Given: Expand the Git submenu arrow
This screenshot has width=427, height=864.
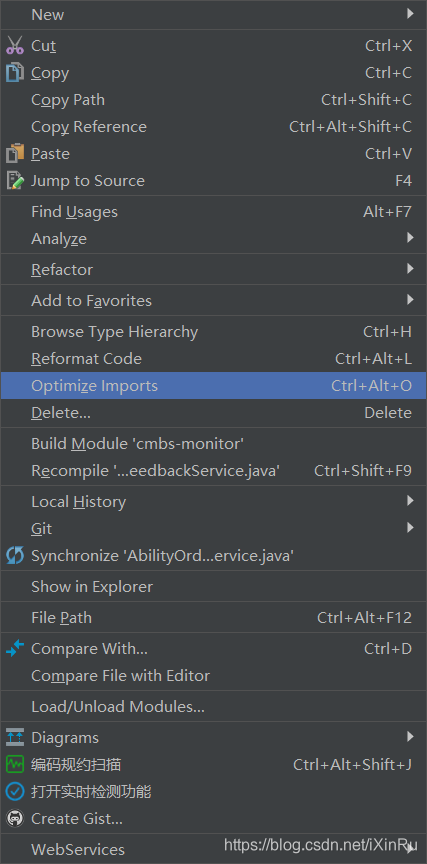Looking at the screenshot, I should click(x=410, y=528).
